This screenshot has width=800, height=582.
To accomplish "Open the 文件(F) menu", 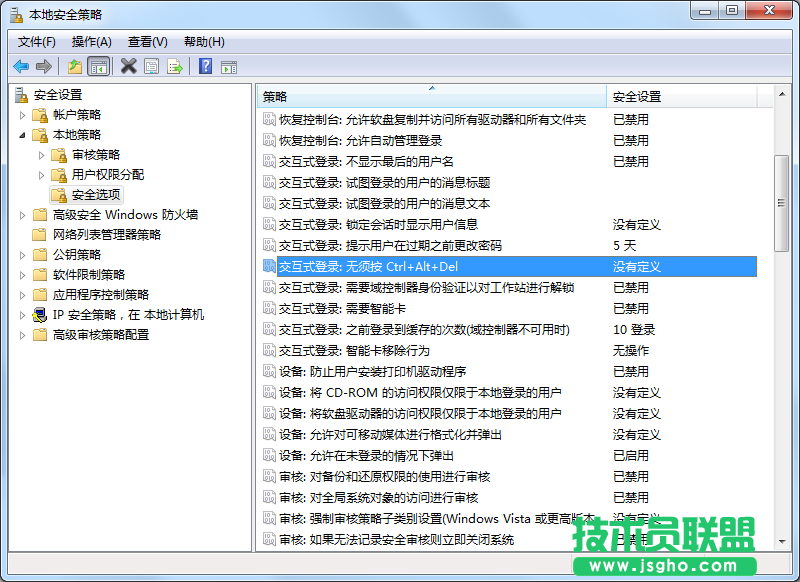I will tap(37, 41).
